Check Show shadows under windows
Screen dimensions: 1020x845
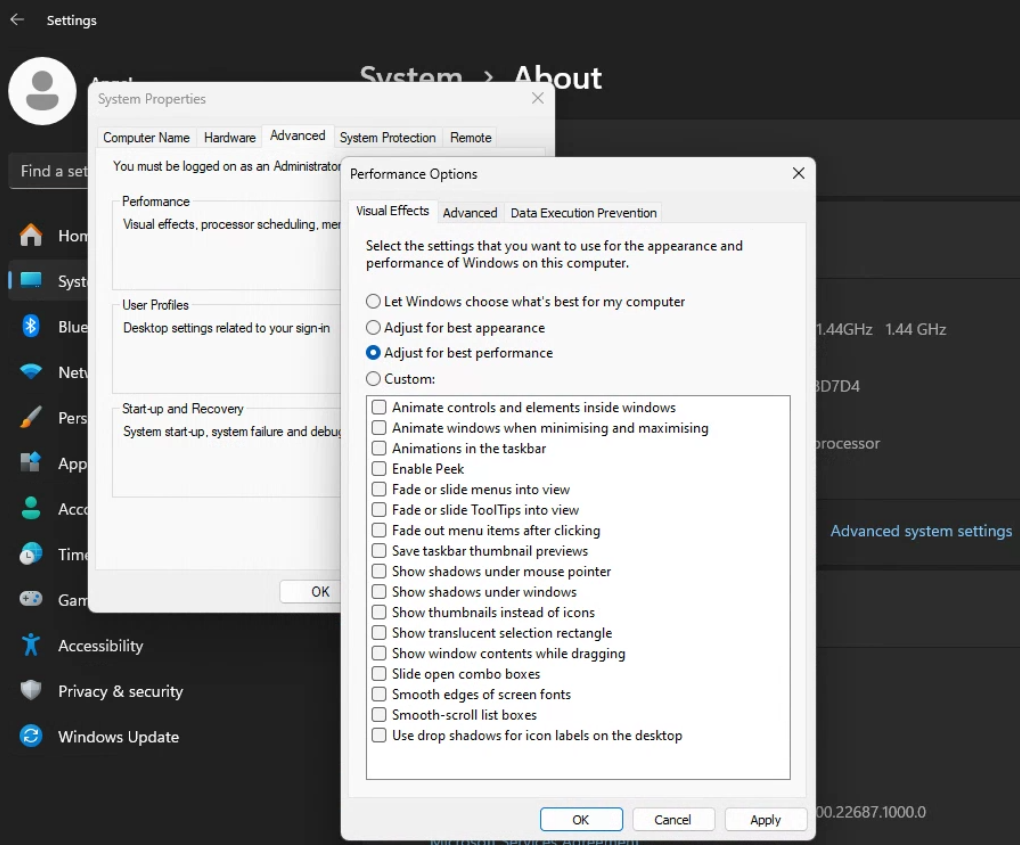(379, 591)
